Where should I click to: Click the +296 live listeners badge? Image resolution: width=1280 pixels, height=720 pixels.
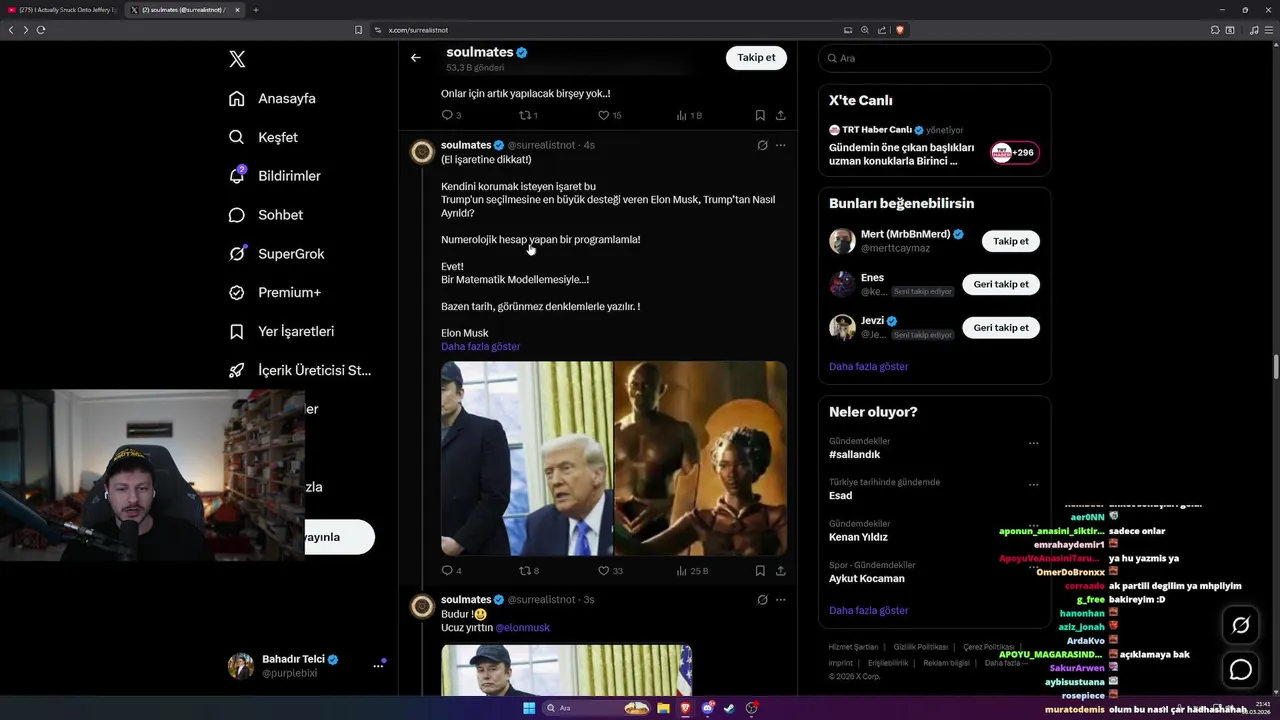click(1015, 153)
